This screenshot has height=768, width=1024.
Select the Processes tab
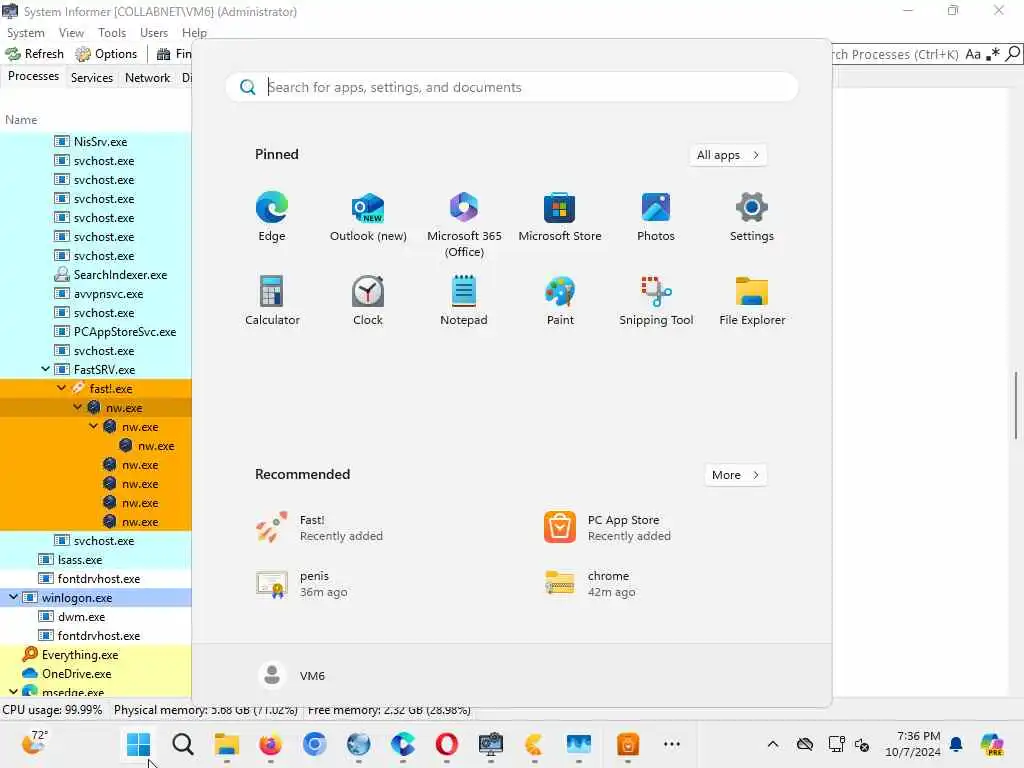point(33,76)
